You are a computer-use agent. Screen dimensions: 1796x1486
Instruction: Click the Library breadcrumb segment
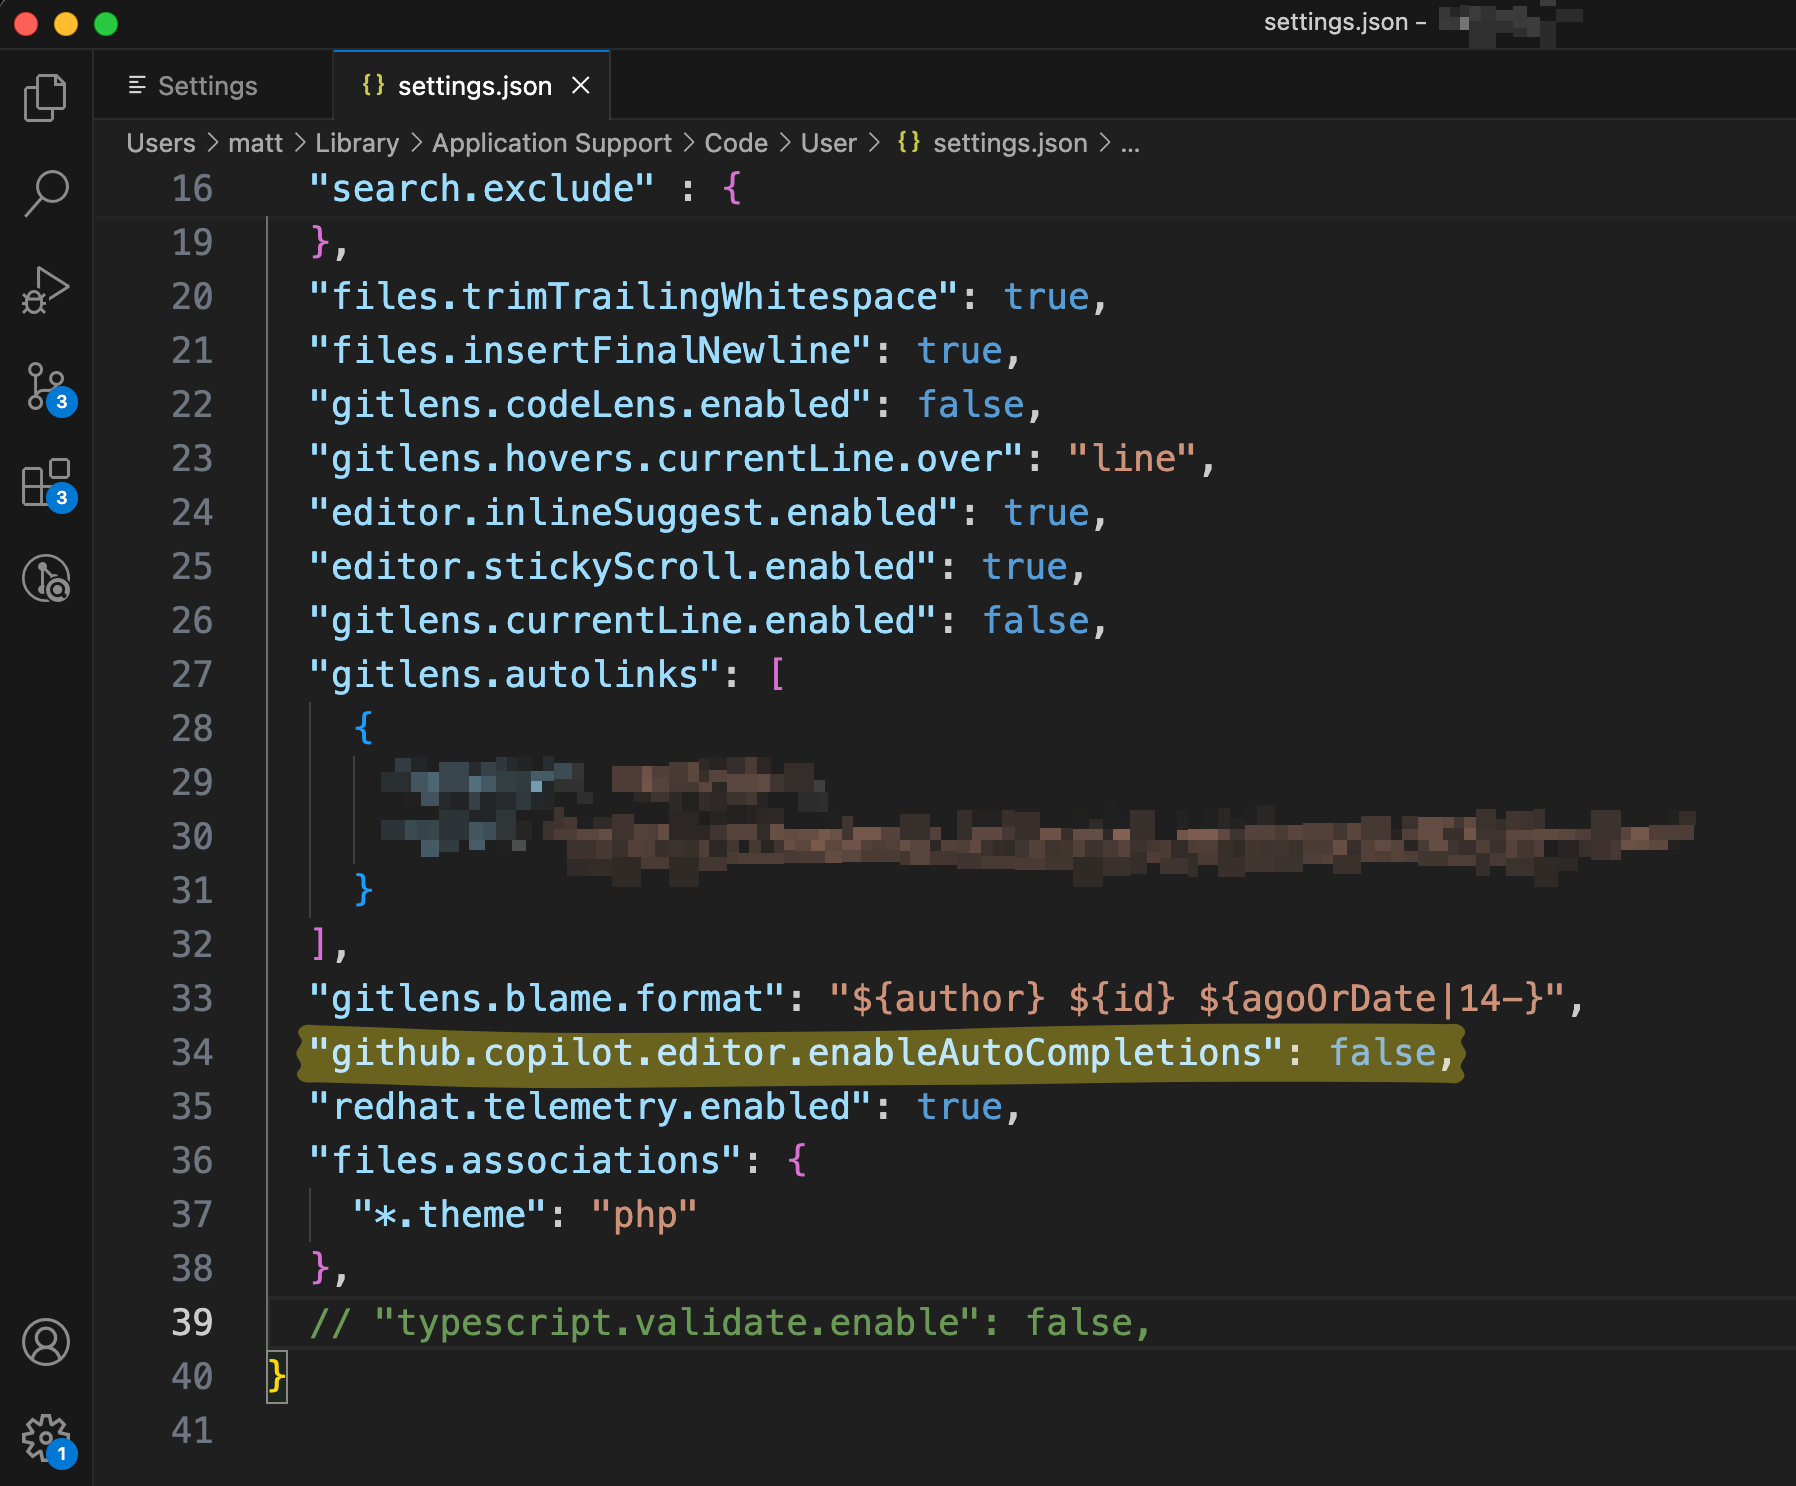tap(357, 143)
